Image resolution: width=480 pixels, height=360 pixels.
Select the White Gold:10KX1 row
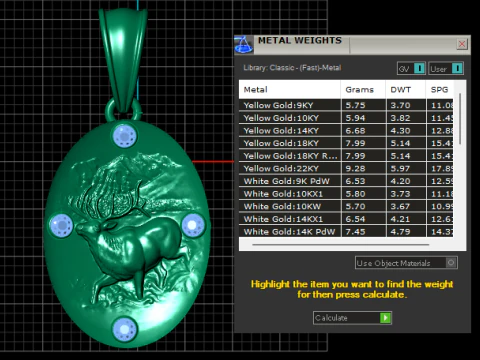tap(346, 194)
